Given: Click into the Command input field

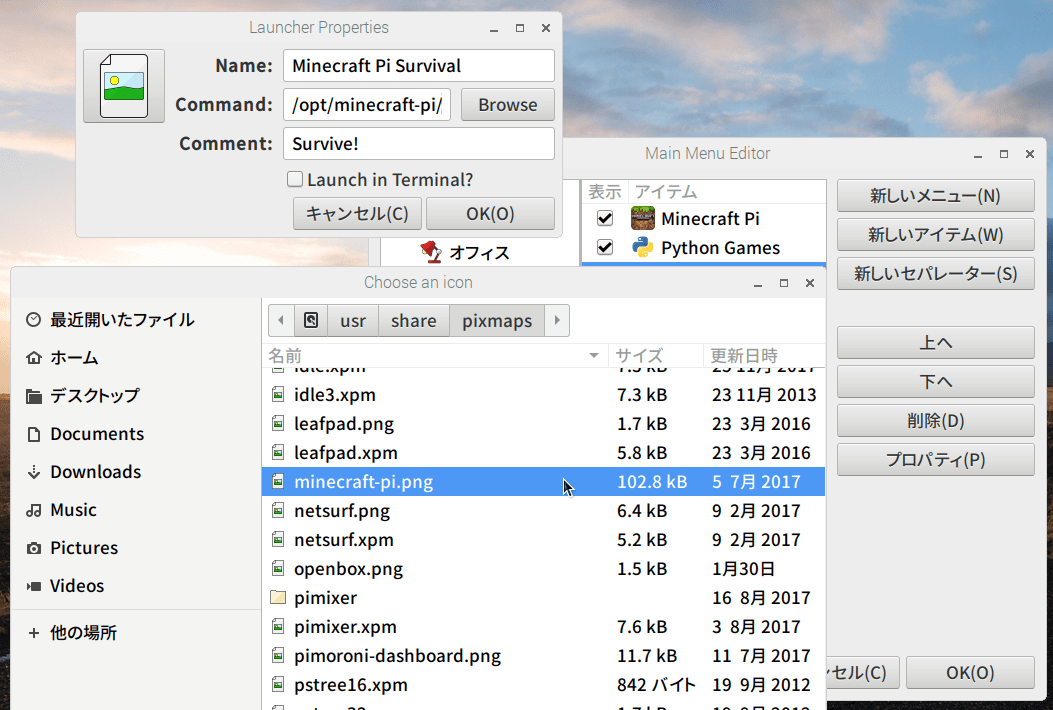Looking at the screenshot, I should [x=367, y=105].
